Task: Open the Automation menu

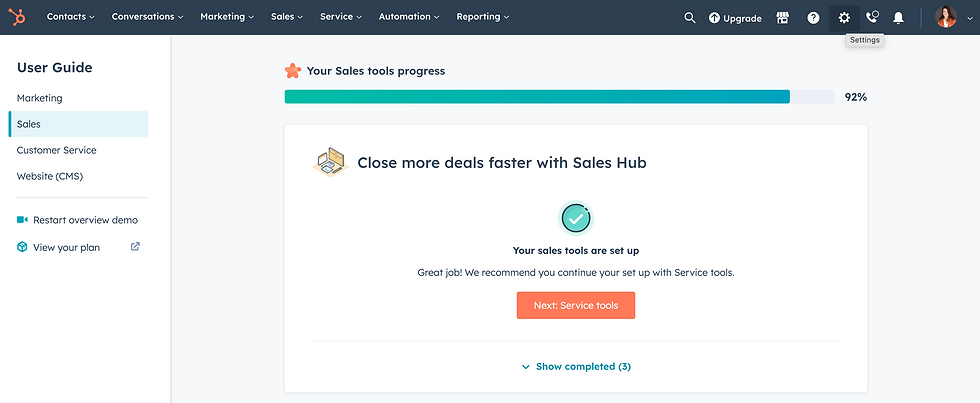Action: pyautogui.click(x=409, y=17)
